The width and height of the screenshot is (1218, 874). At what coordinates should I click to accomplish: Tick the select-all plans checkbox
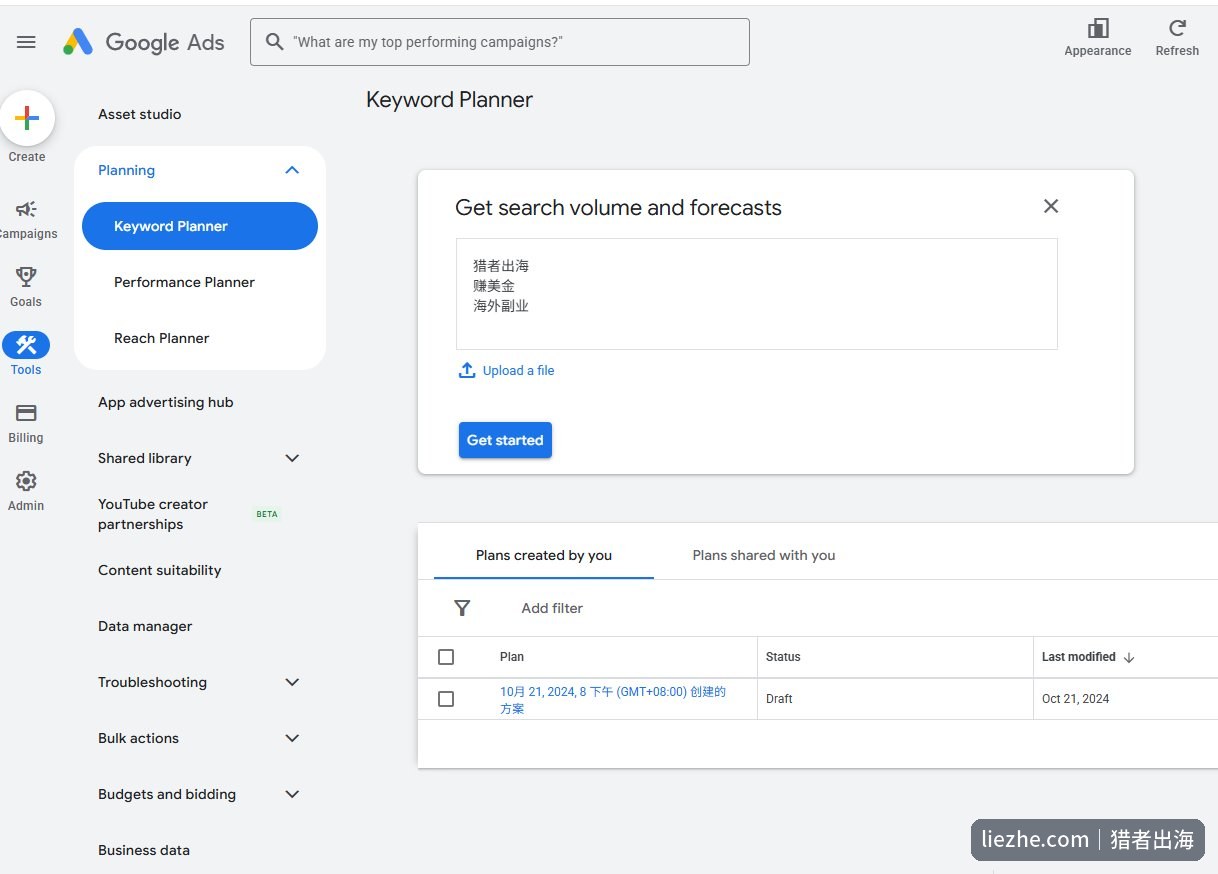pos(446,657)
